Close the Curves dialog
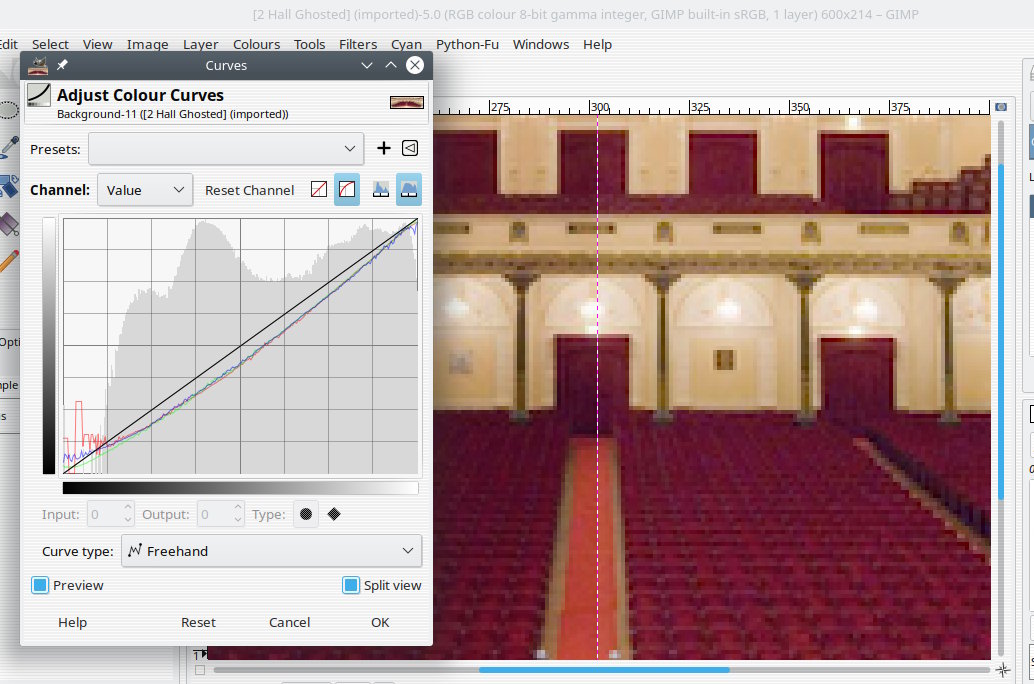 pos(415,65)
